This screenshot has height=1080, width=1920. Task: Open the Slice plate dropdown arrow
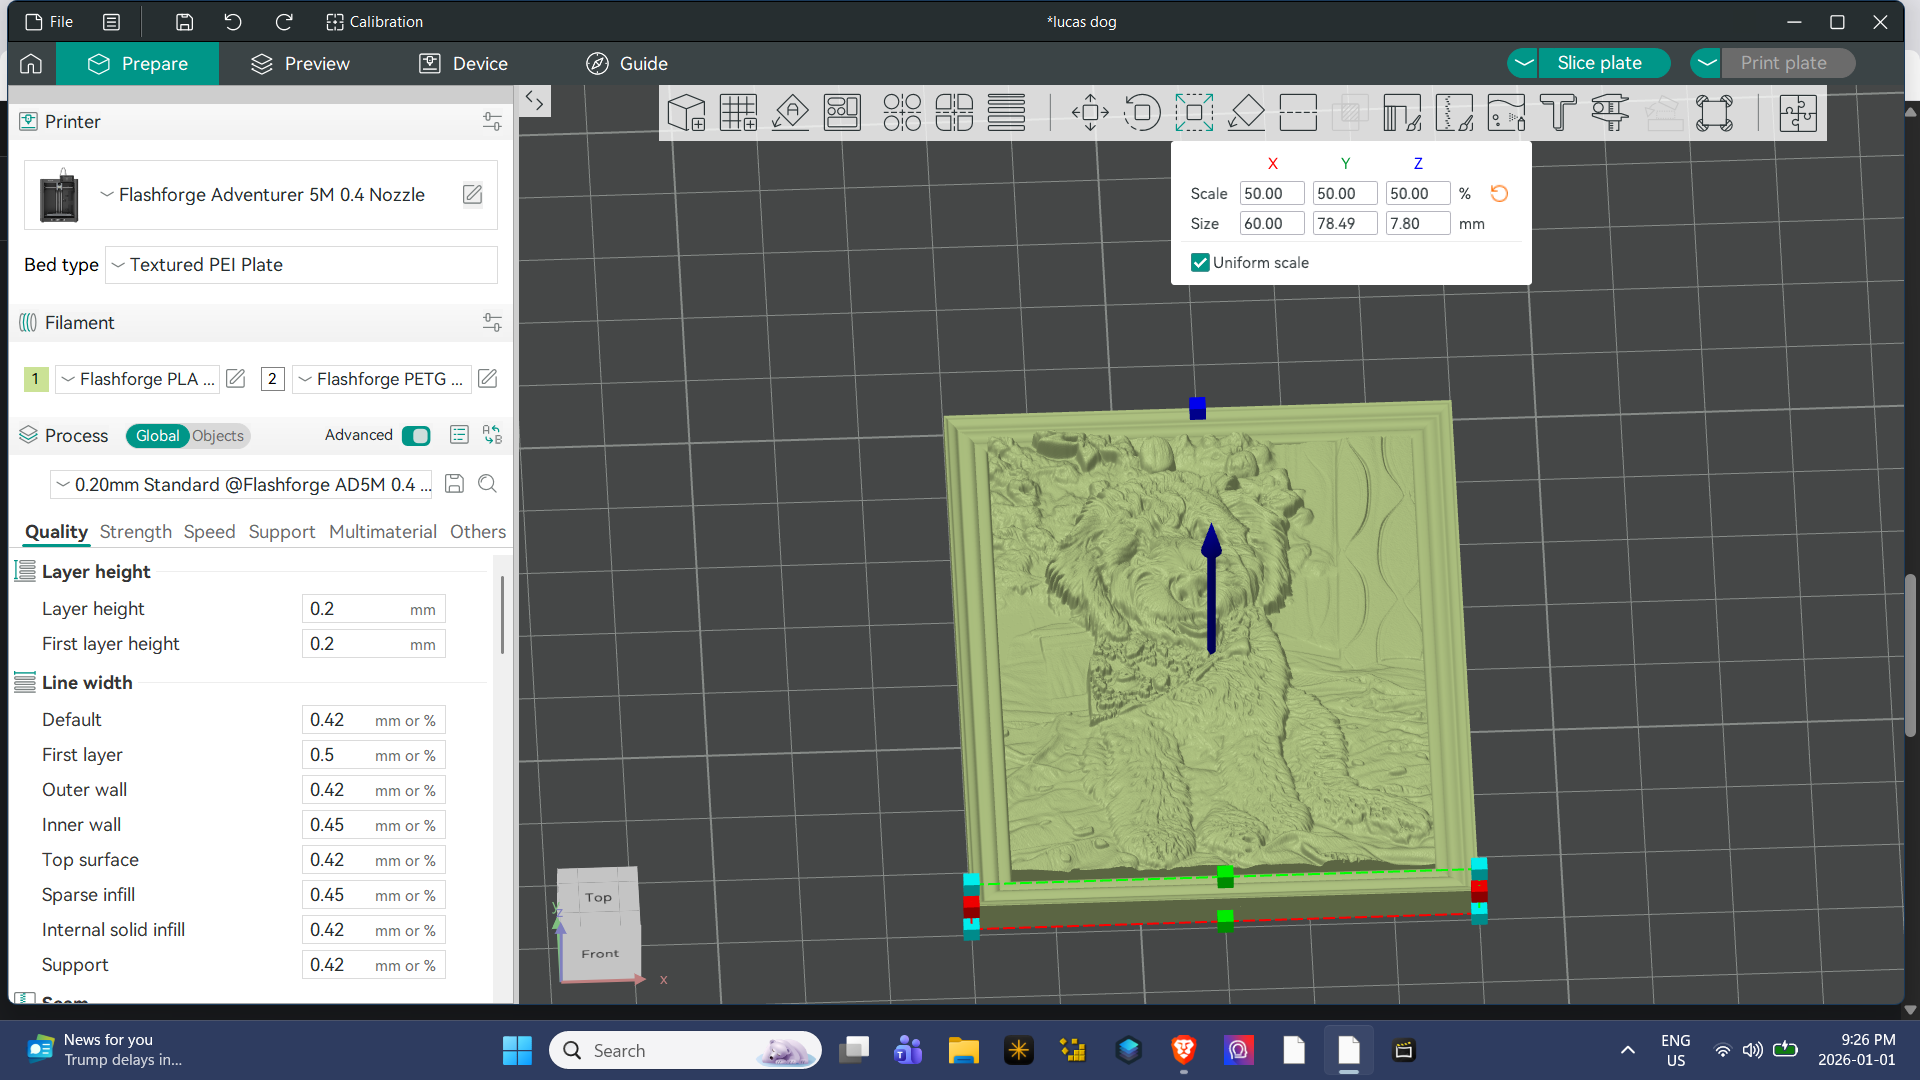click(1523, 63)
